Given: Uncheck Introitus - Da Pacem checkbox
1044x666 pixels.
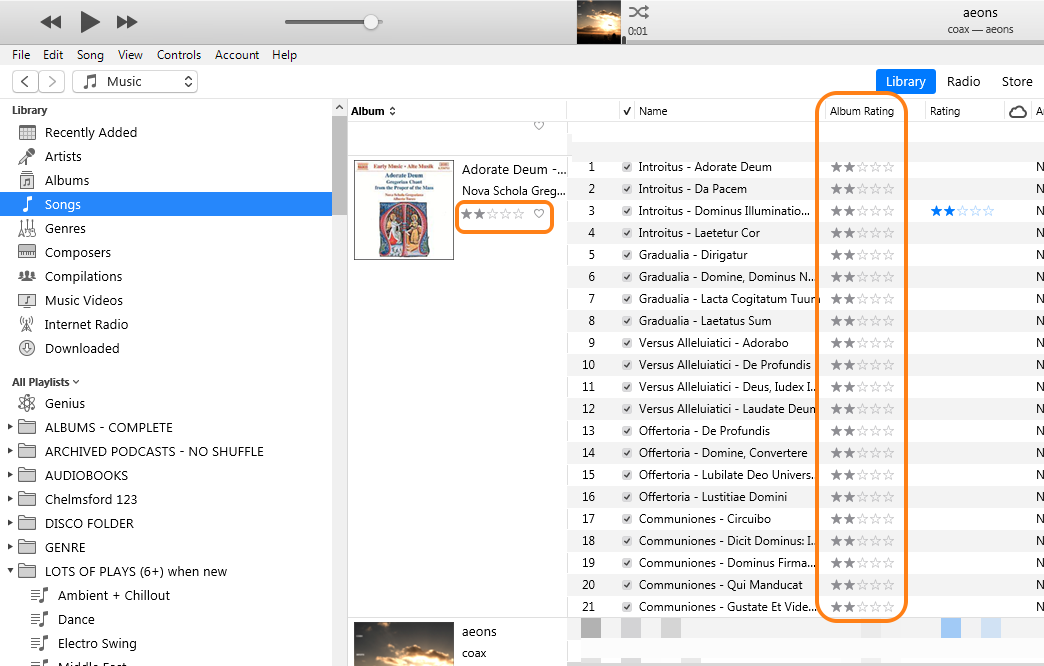Looking at the screenshot, I should click(x=627, y=189).
